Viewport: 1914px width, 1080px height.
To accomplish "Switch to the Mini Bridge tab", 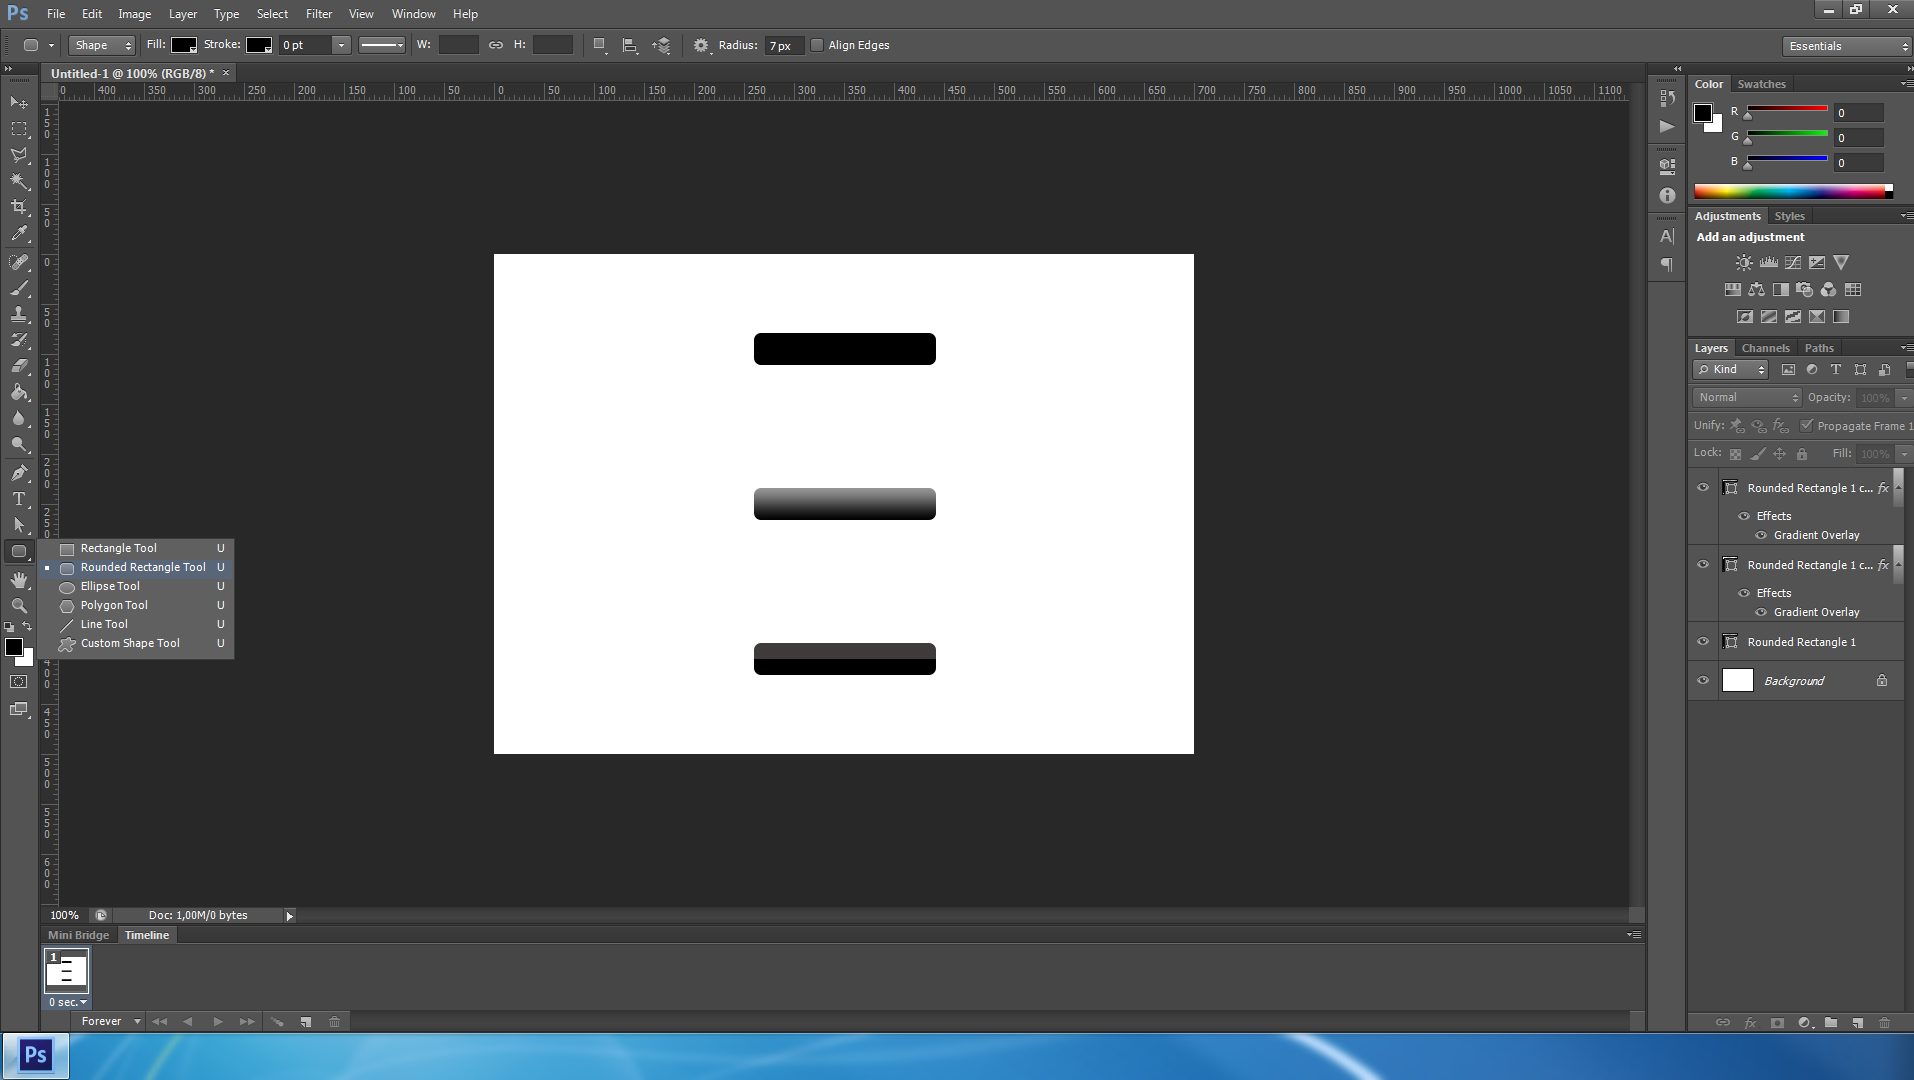I will 78,935.
